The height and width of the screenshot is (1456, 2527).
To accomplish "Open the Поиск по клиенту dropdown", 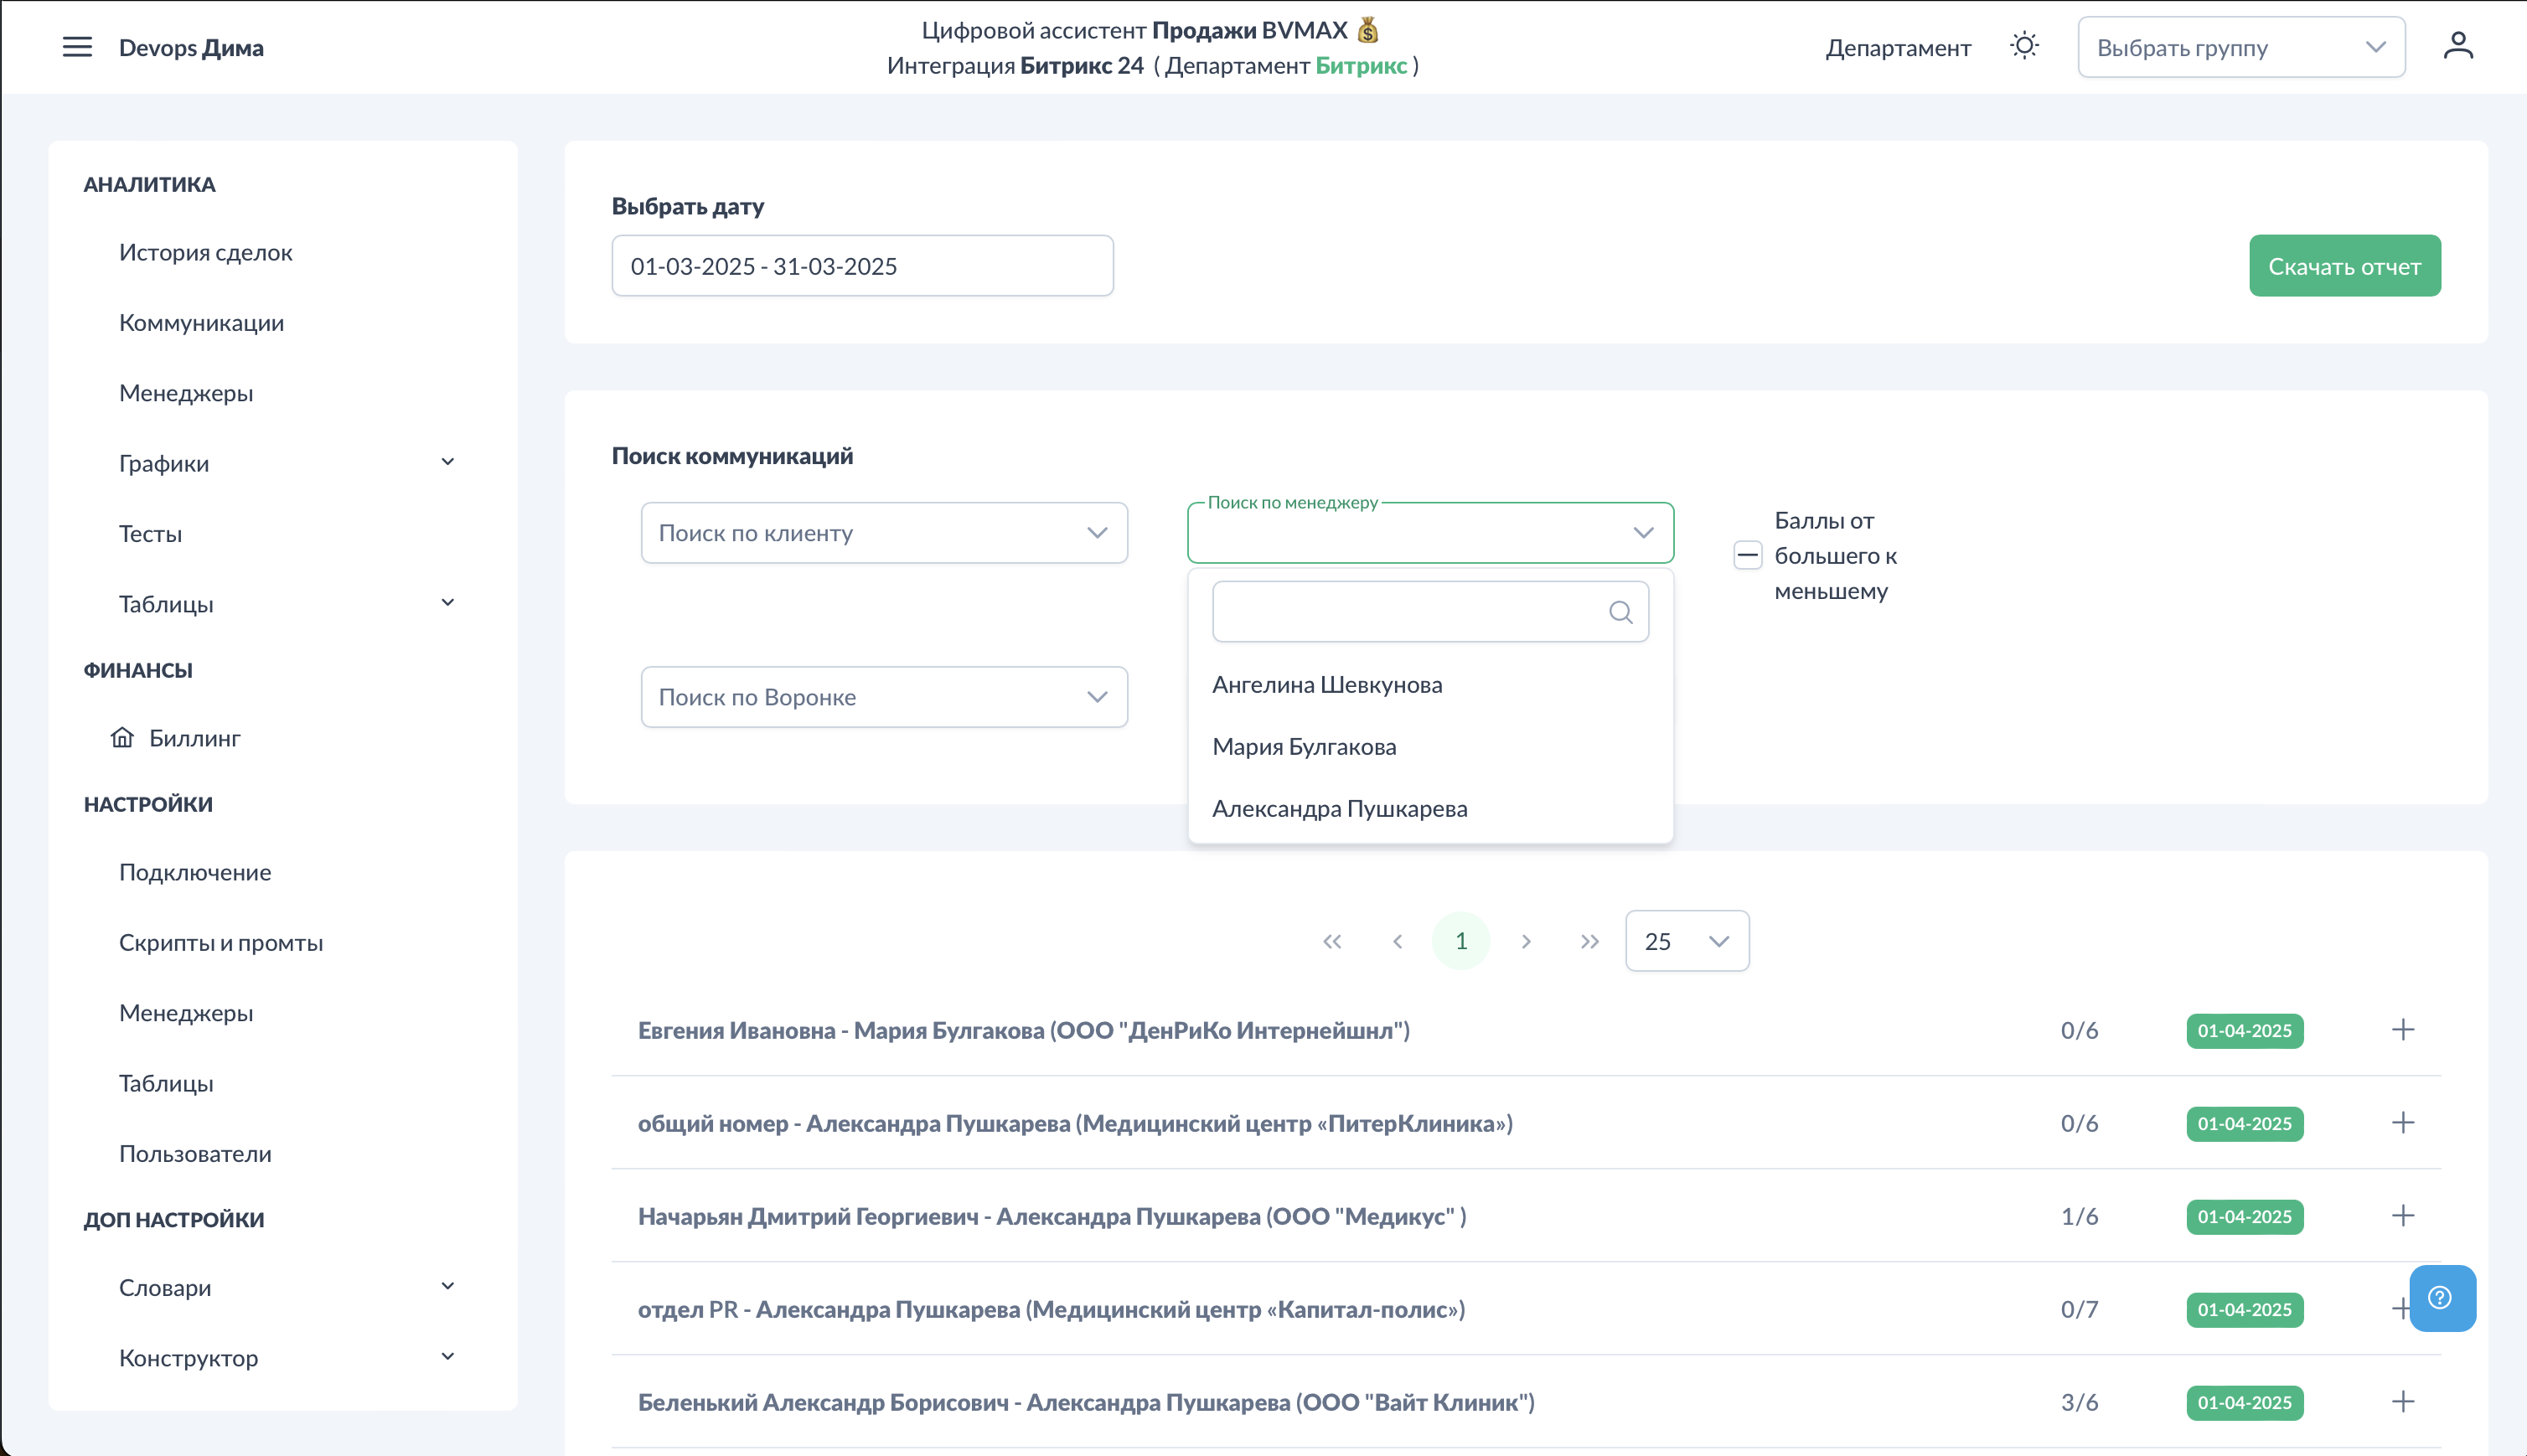I will coord(883,533).
